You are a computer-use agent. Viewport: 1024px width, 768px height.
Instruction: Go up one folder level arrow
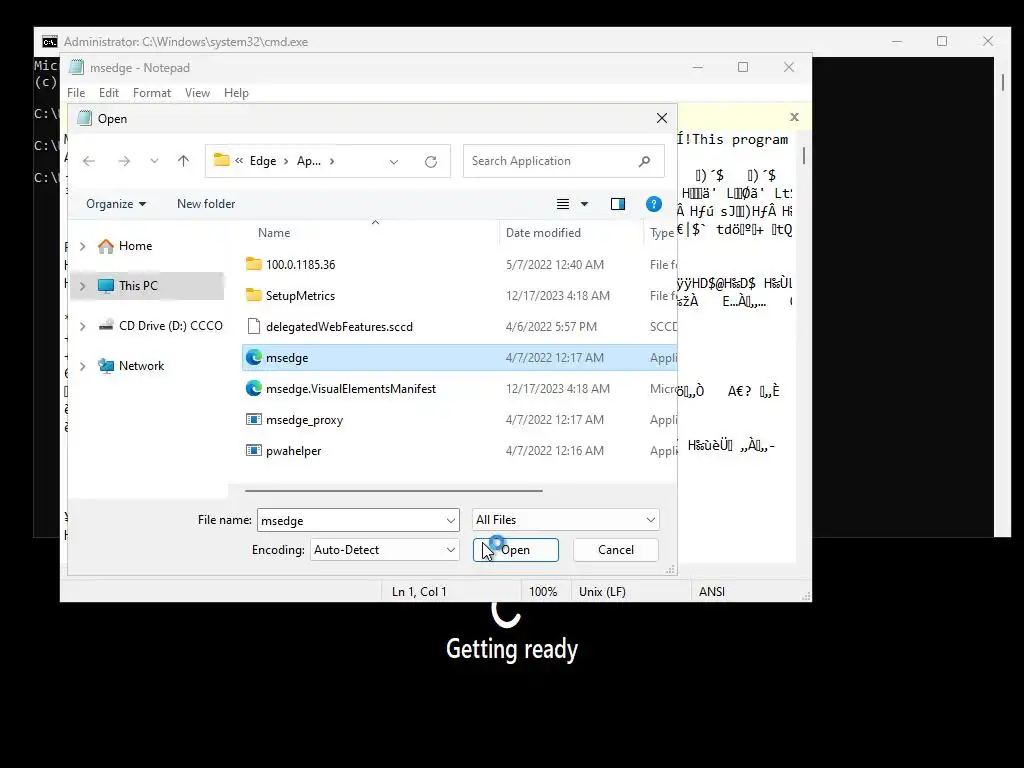point(184,161)
